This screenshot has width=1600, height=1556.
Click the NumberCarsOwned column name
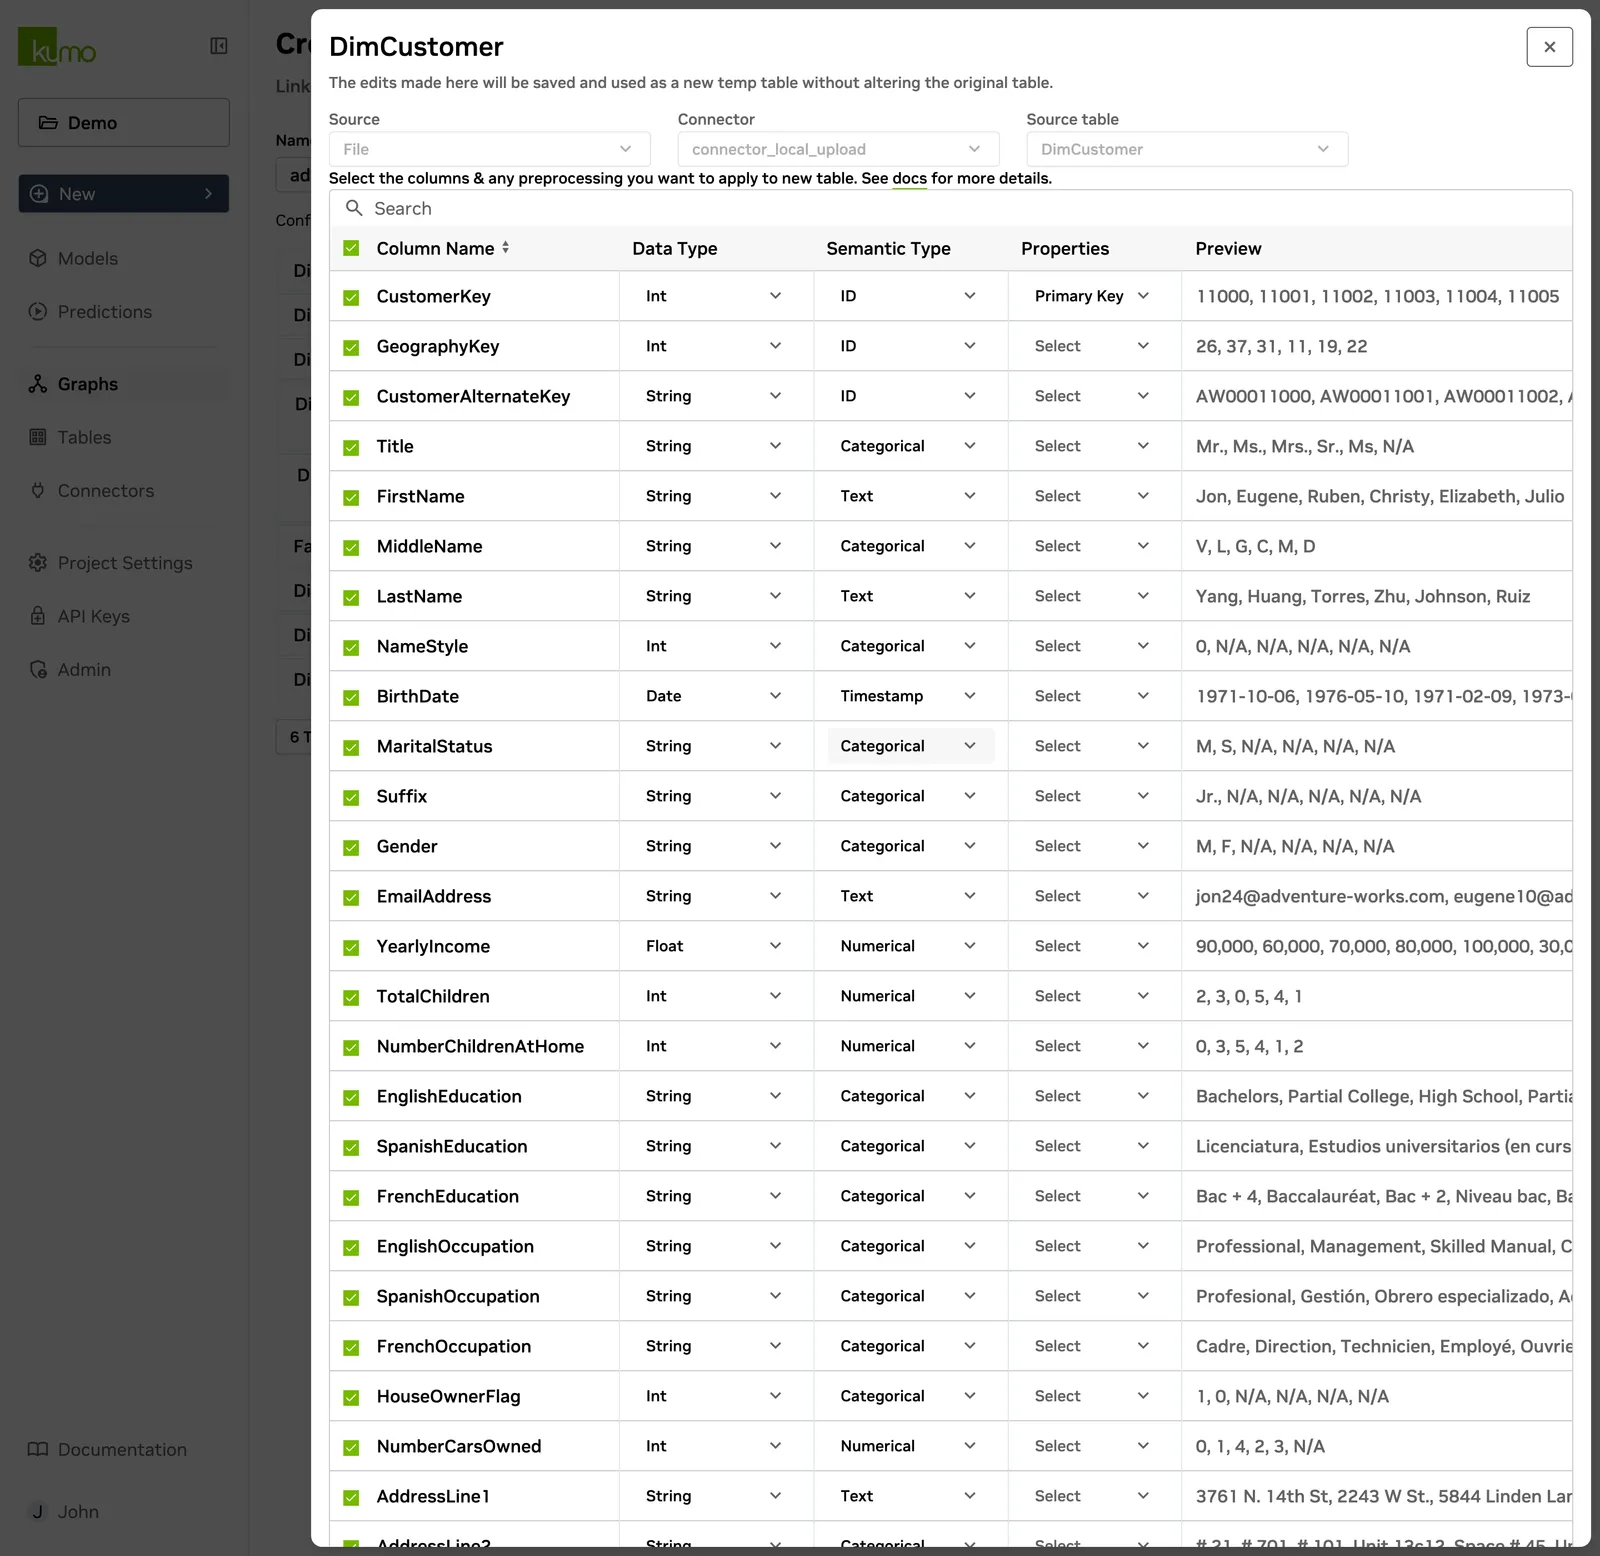pos(459,1446)
